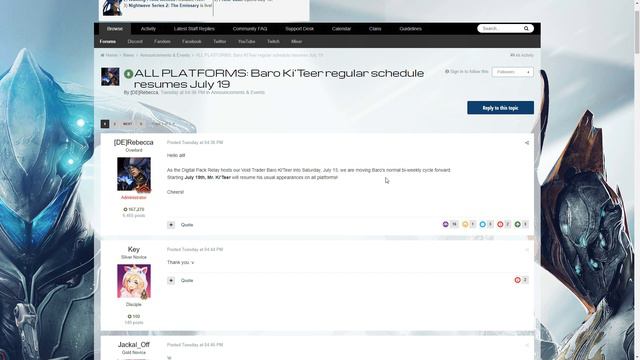
Task: Click the NEXT pagination button
Action: pos(127,124)
